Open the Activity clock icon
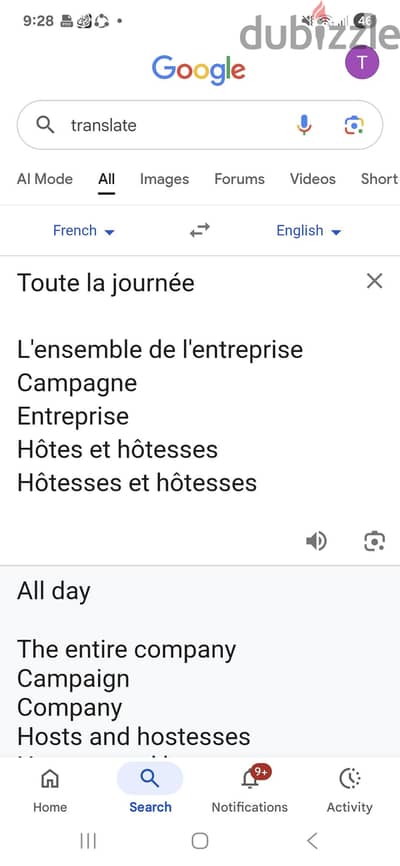This screenshot has width=400, height=866. pyautogui.click(x=350, y=790)
